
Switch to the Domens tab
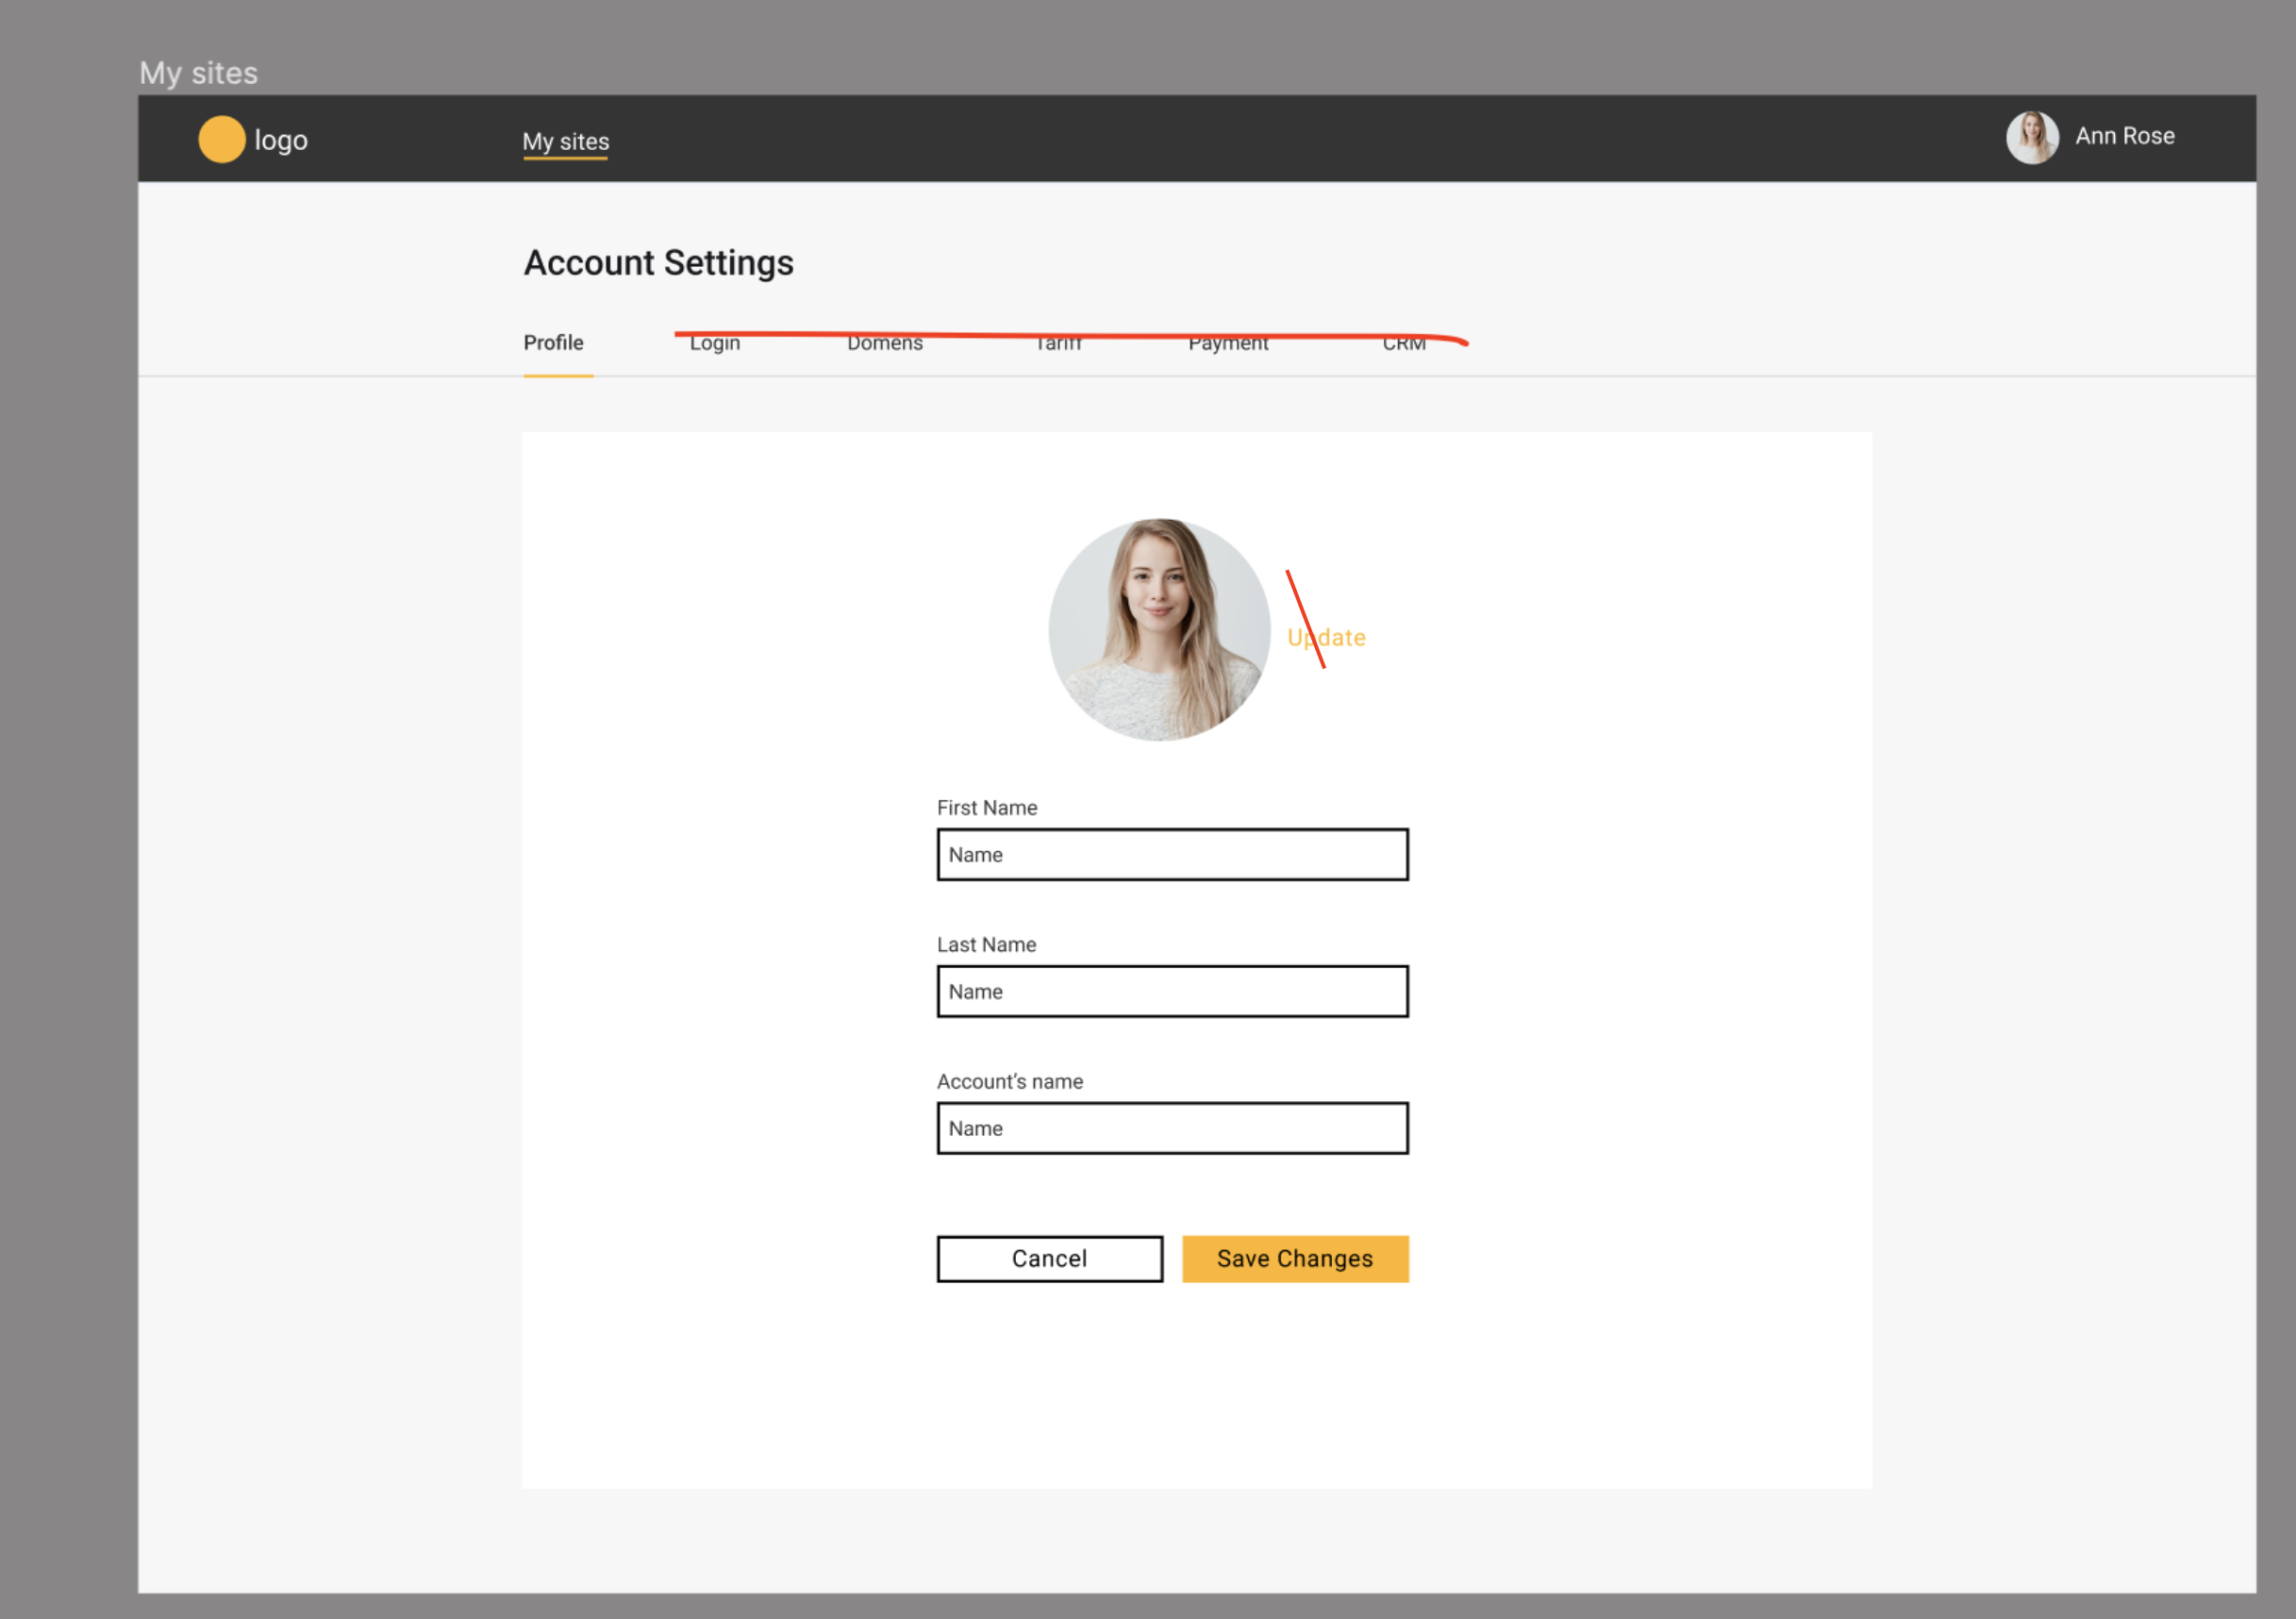(x=884, y=342)
